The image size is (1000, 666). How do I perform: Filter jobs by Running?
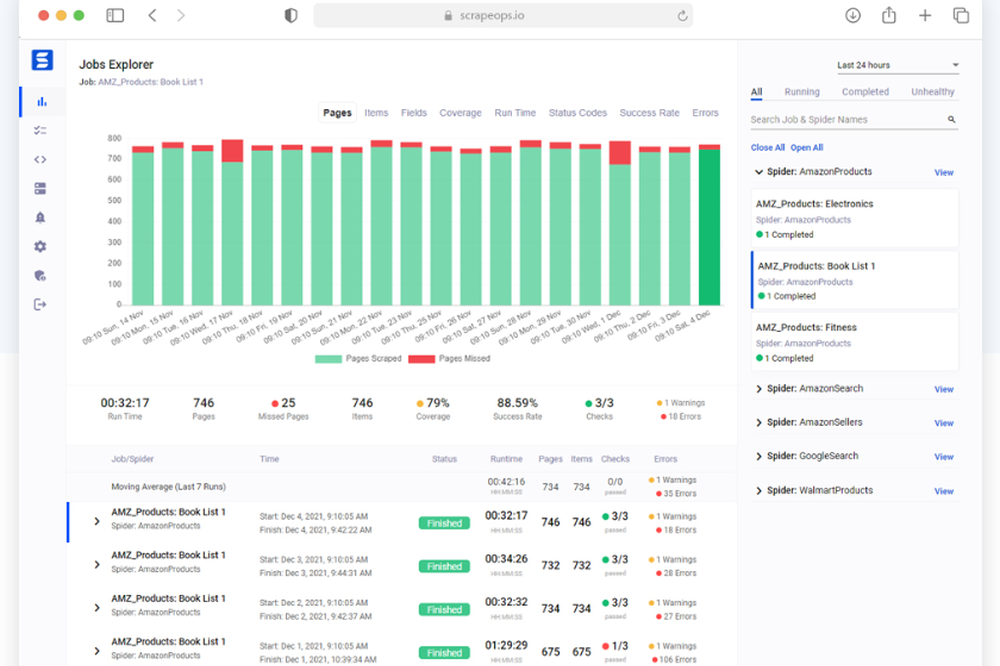802,92
